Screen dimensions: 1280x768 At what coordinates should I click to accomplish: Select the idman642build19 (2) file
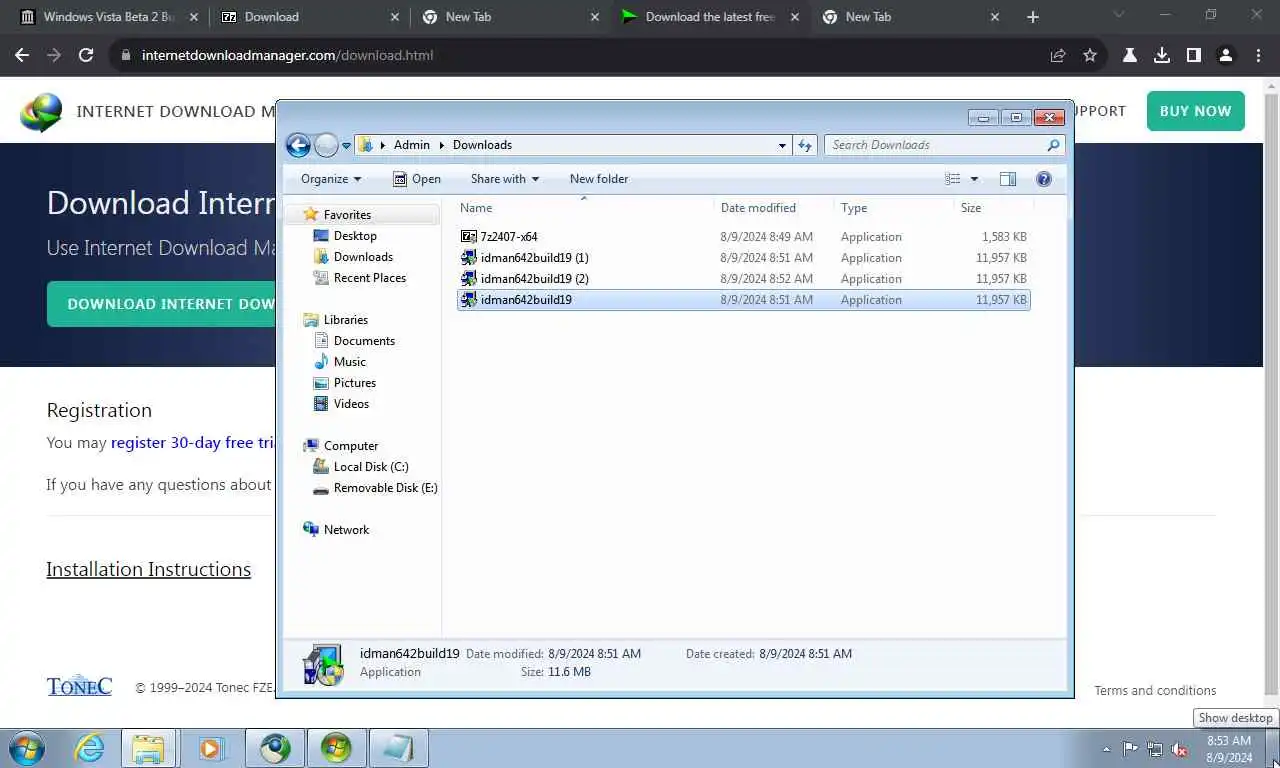pyautogui.click(x=744, y=279)
